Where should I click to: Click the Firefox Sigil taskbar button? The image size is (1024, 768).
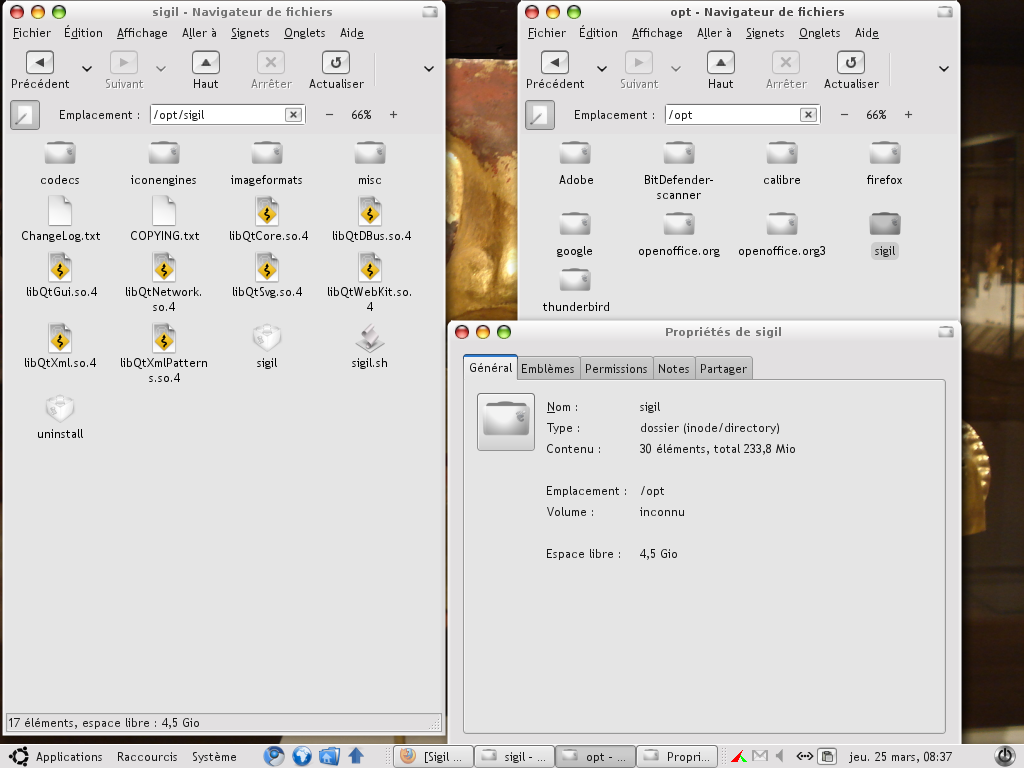433,756
